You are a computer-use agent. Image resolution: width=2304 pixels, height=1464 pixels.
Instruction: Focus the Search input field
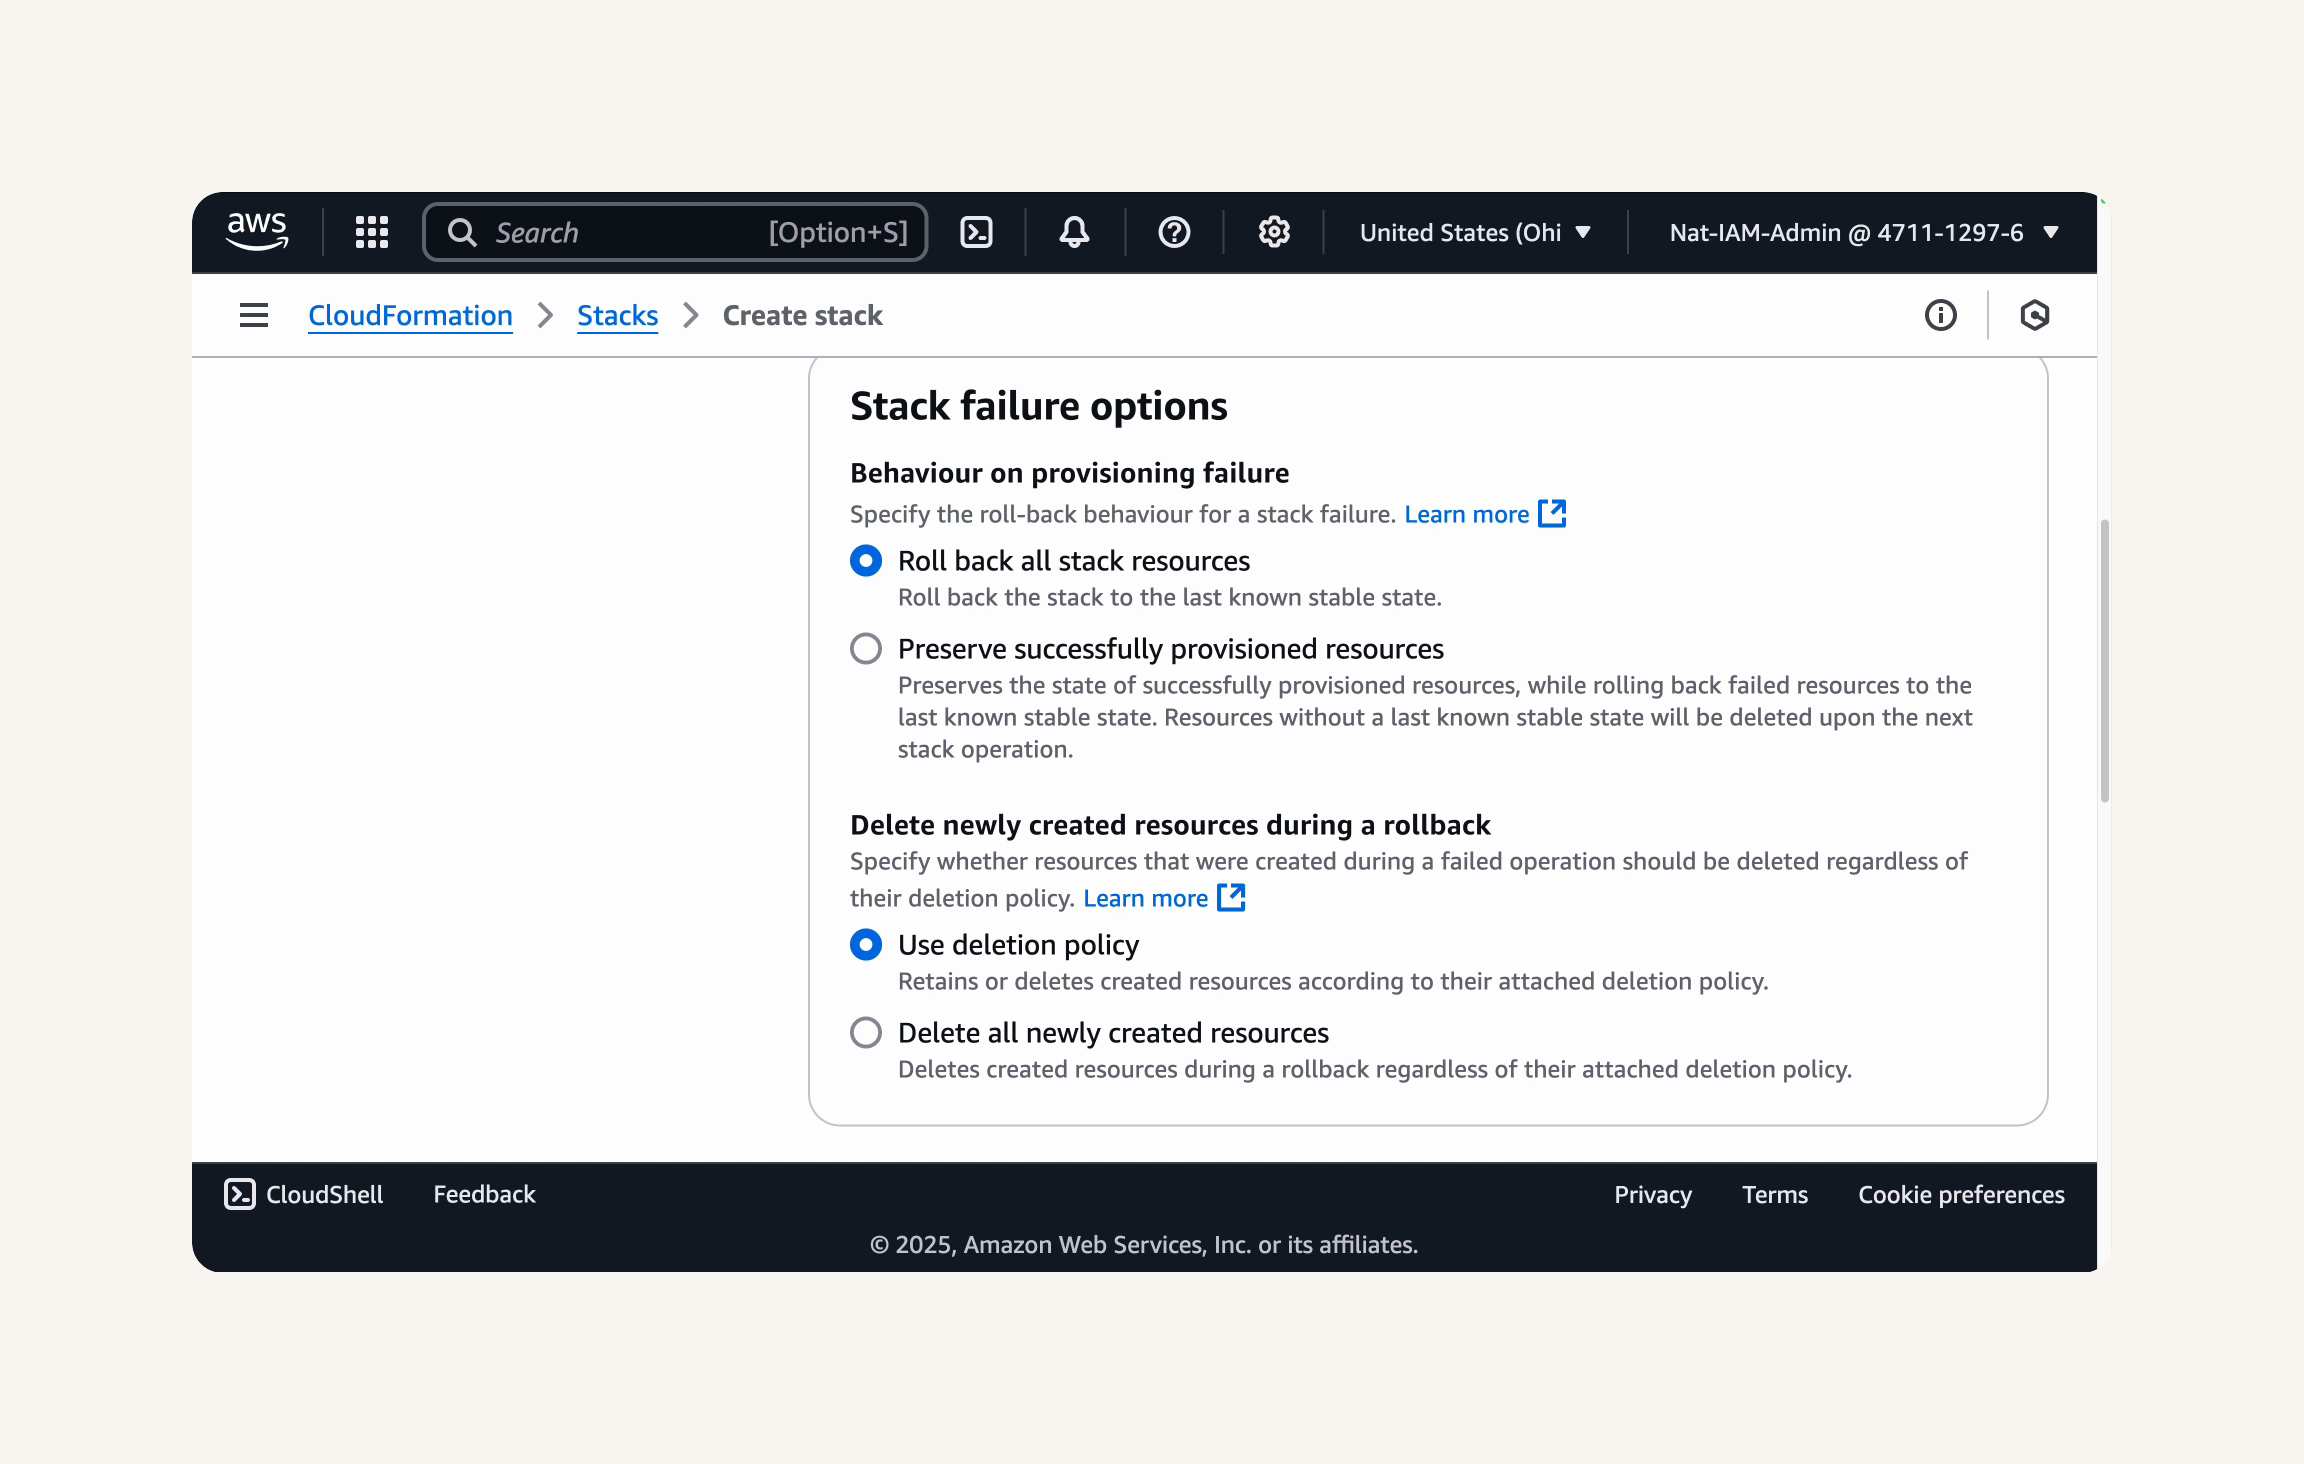[x=675, y=232]
